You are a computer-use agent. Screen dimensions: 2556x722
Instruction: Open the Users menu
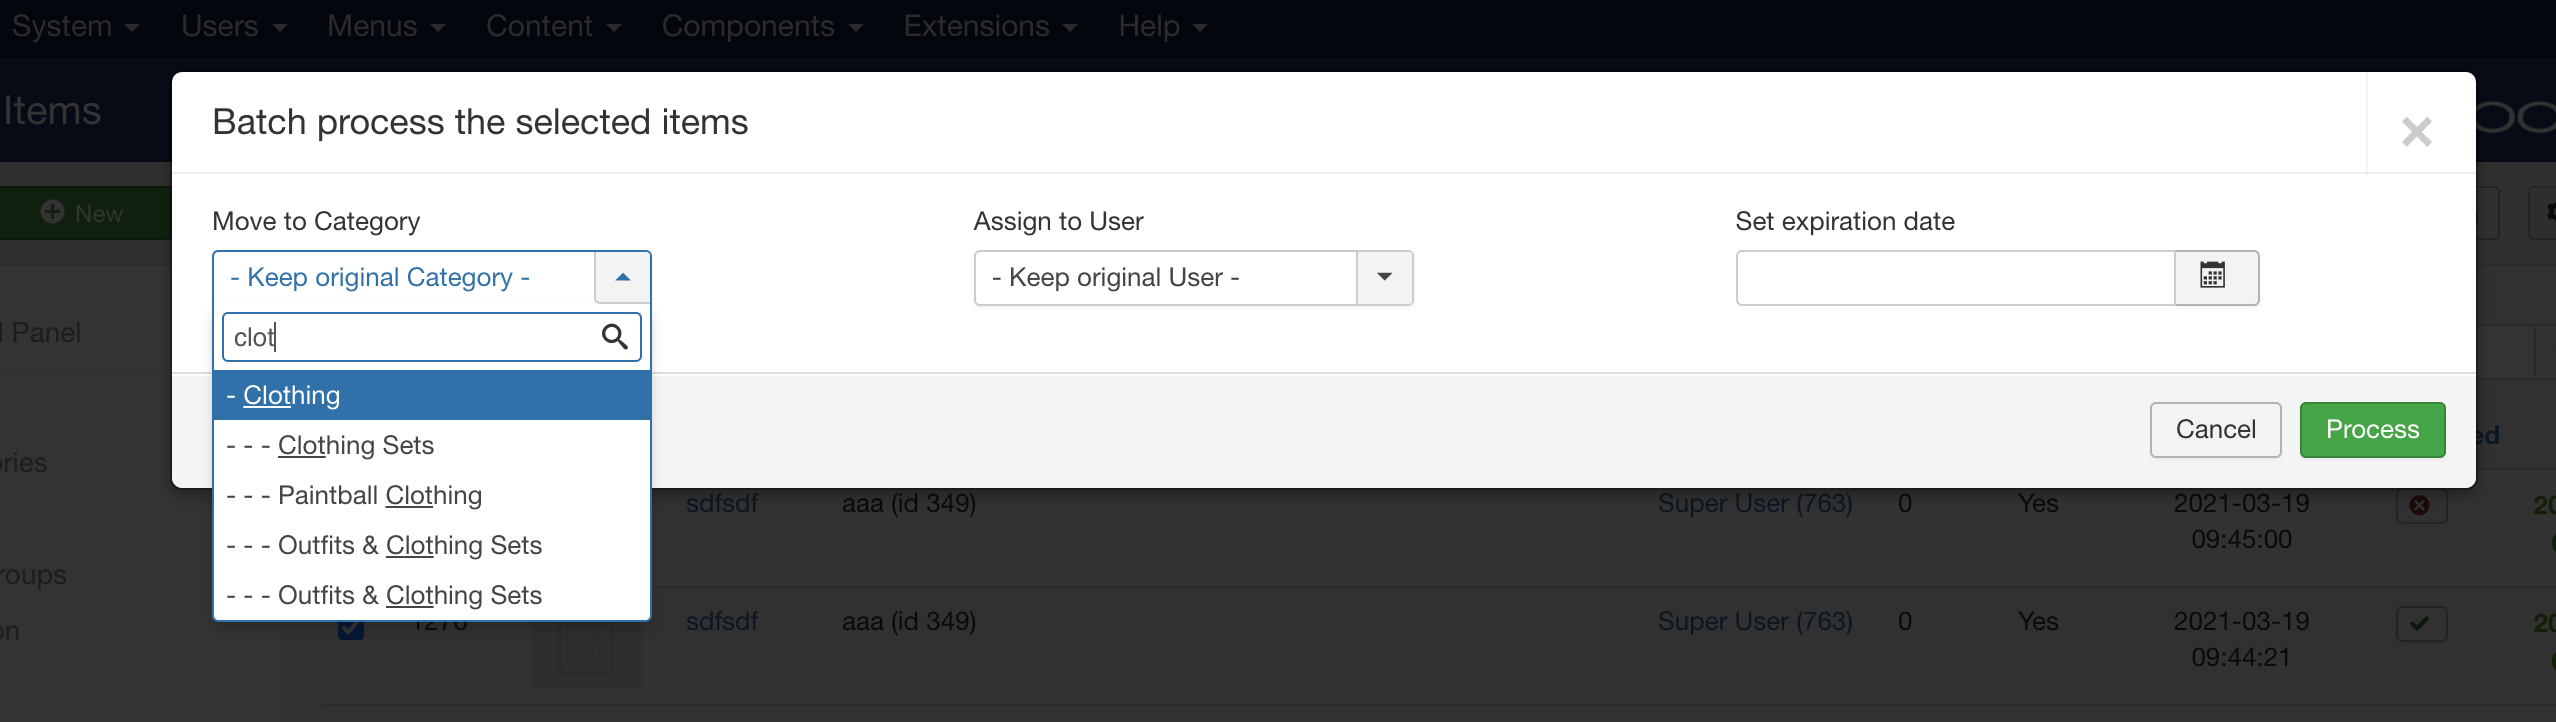point(234,26)
